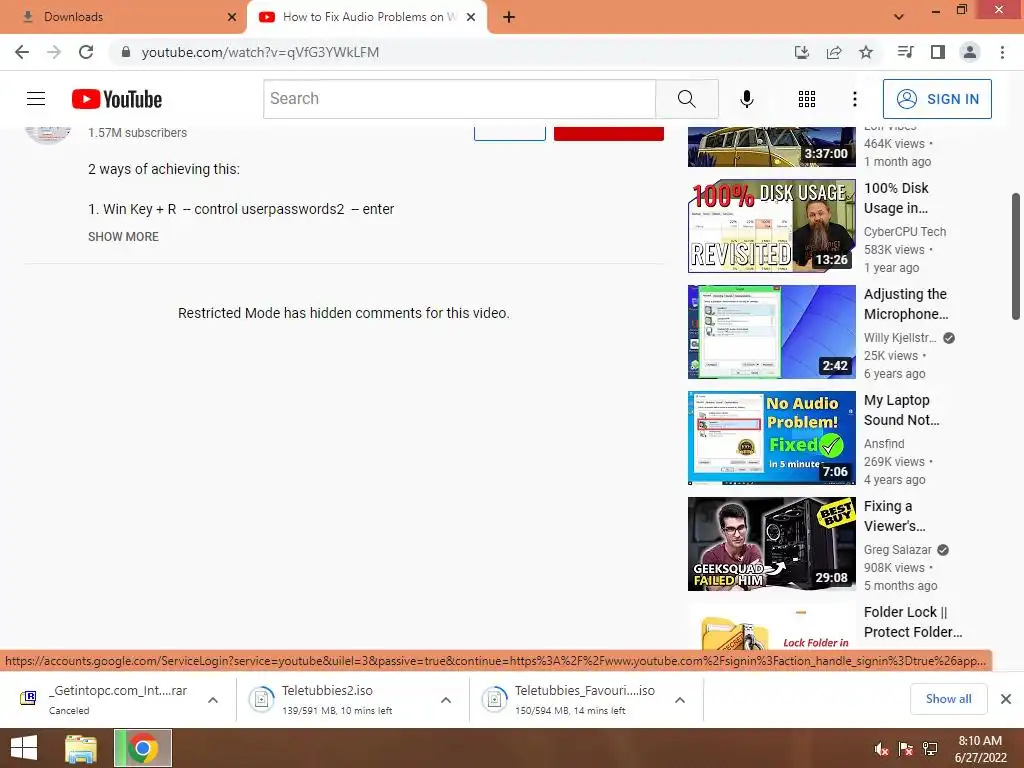This screenshot has height=768, width=1024.
Task: Expand the description with SHOW MORE
Action: (123, 236)
